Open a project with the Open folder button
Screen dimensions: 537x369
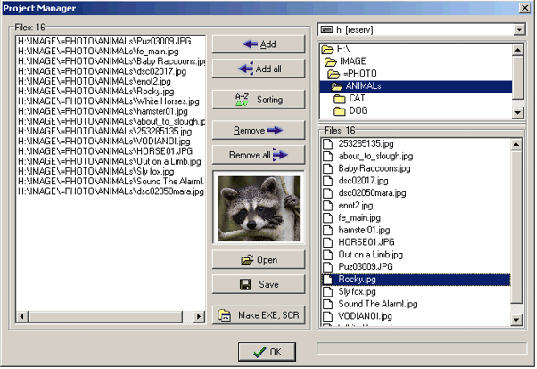[259, 260]
